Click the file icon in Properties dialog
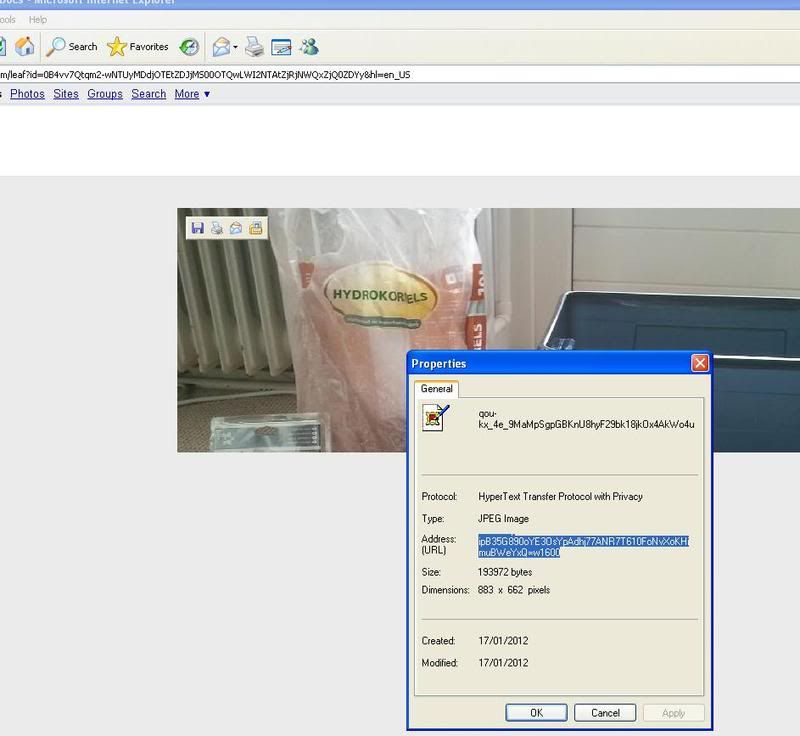The image size is (800, 736). (435, 417)
